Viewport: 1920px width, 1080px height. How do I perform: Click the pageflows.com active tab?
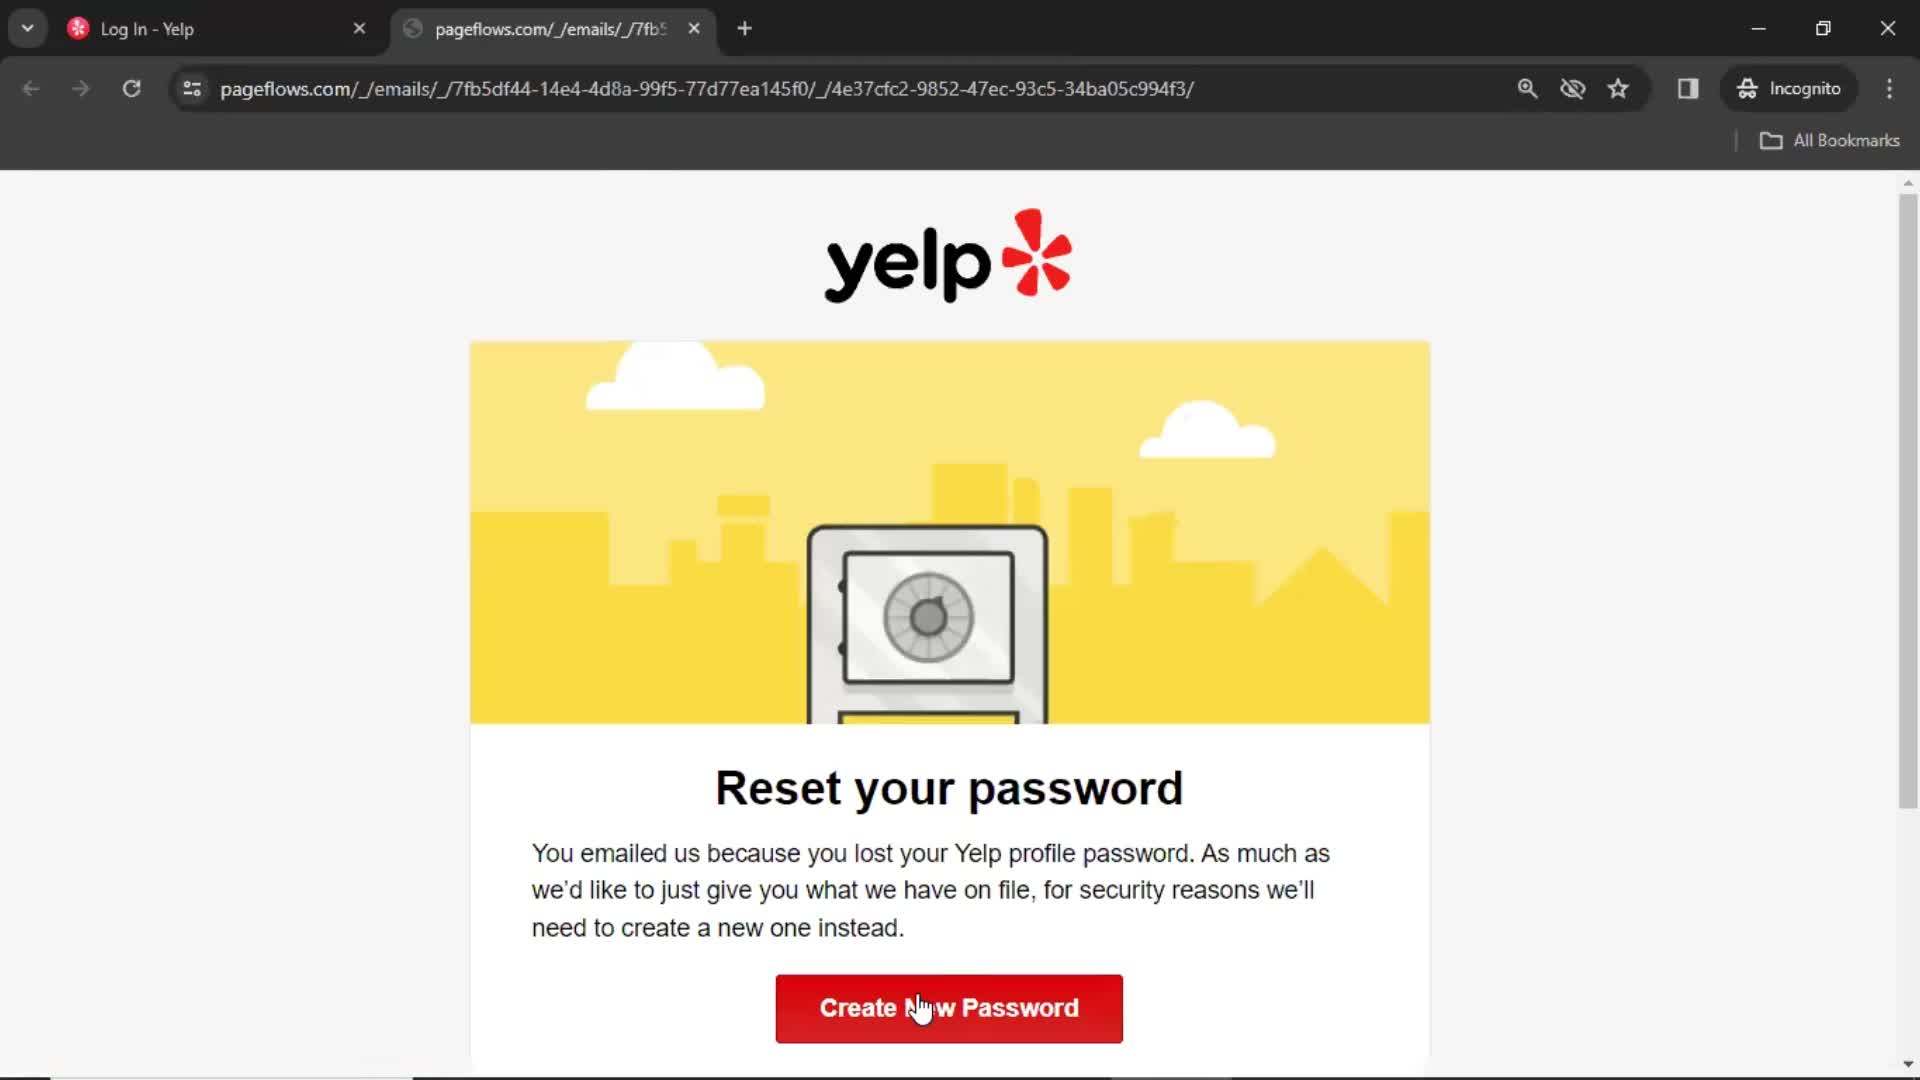[549, 28]
